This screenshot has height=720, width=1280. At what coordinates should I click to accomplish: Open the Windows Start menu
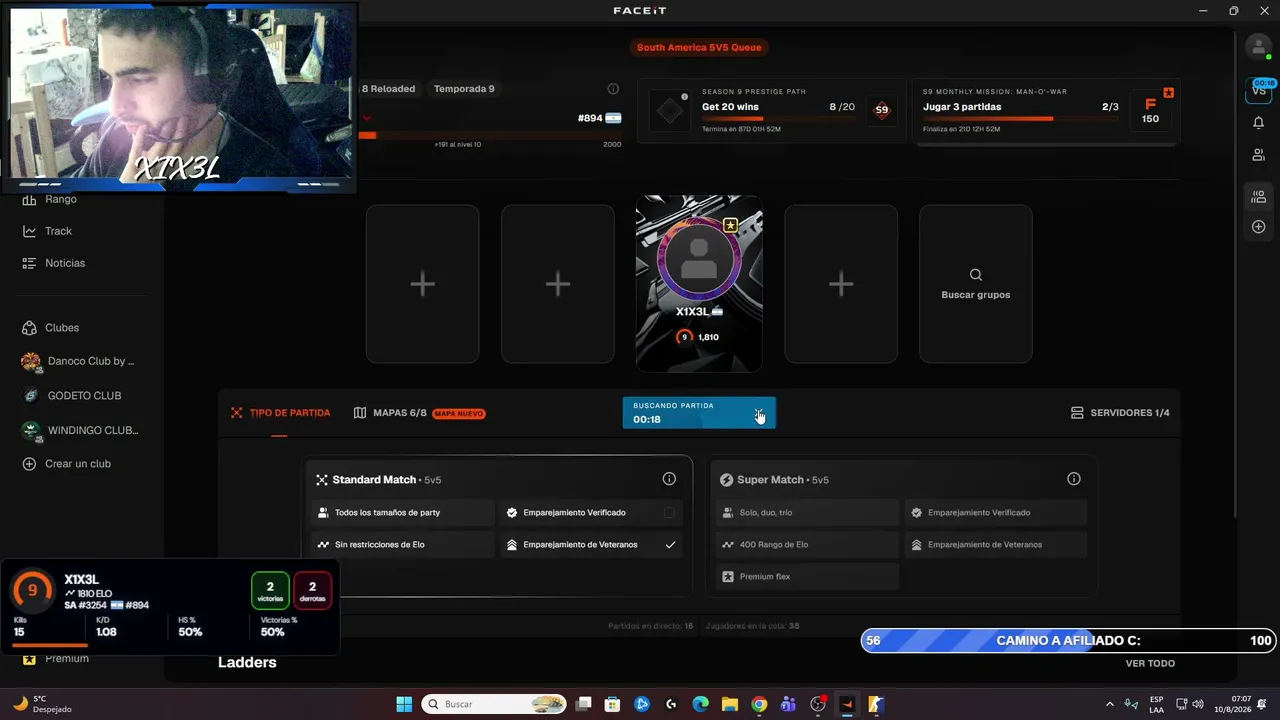tap(404, 704)
